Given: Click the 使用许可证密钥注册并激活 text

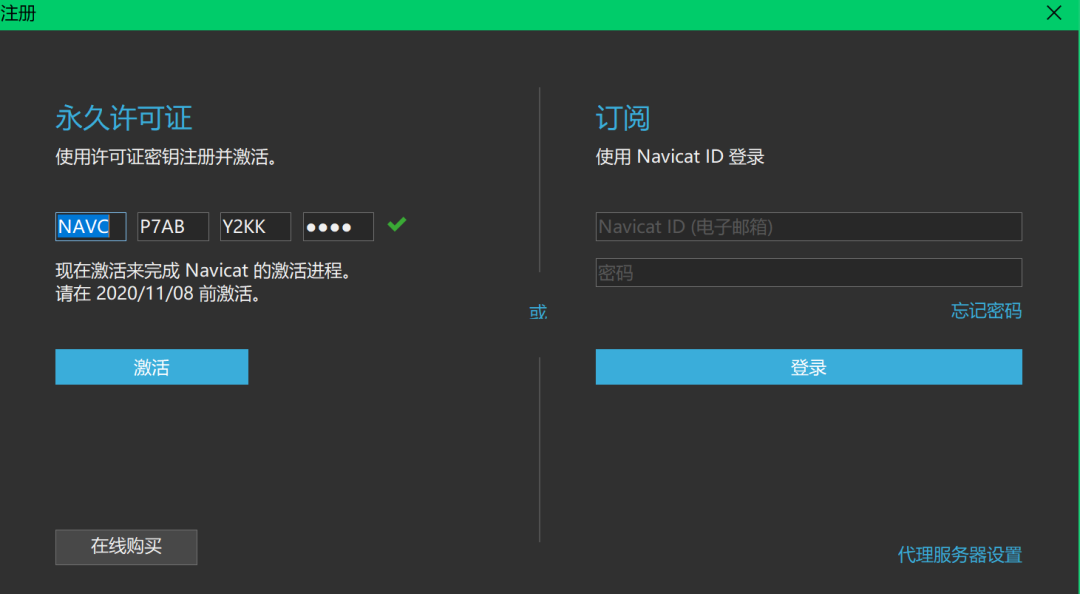Looking at the screenshot, I should [x=166, y=157].
